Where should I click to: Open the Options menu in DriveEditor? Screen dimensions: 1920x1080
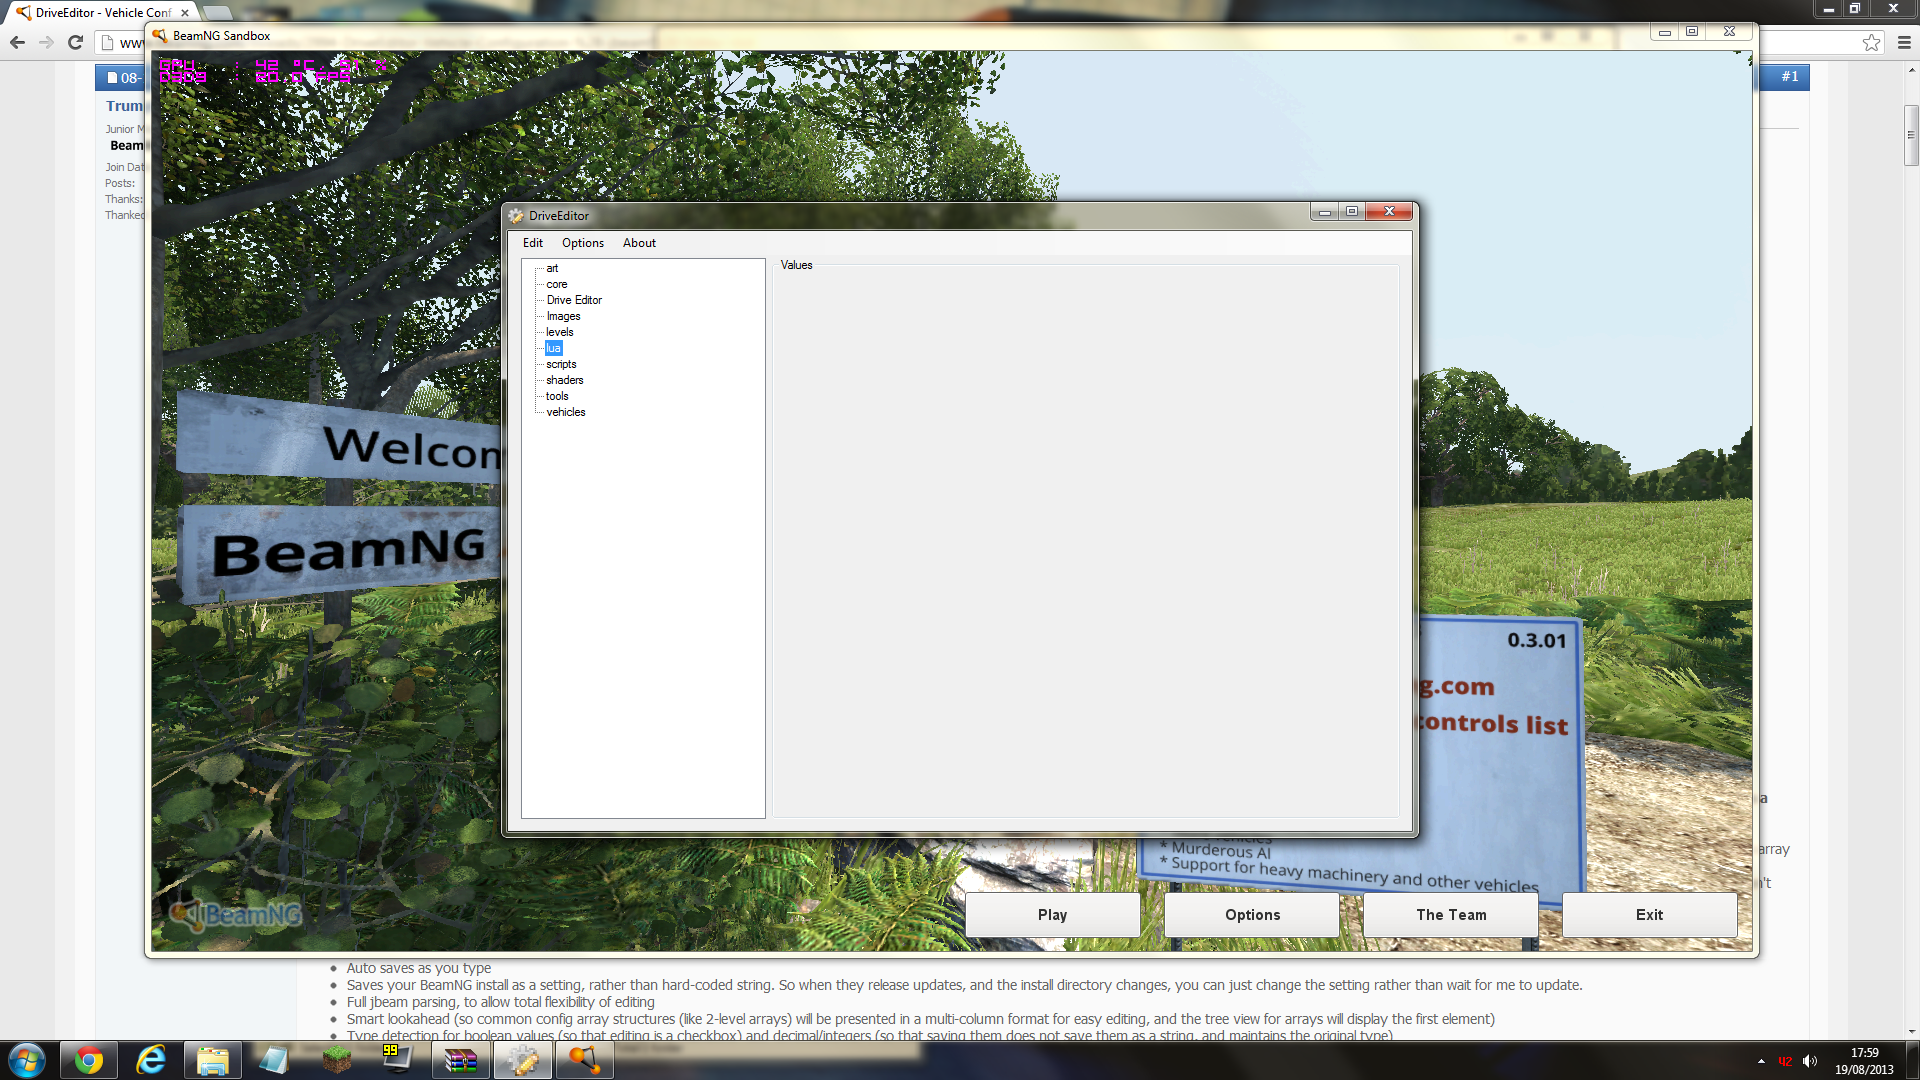[x=582, y=243]
